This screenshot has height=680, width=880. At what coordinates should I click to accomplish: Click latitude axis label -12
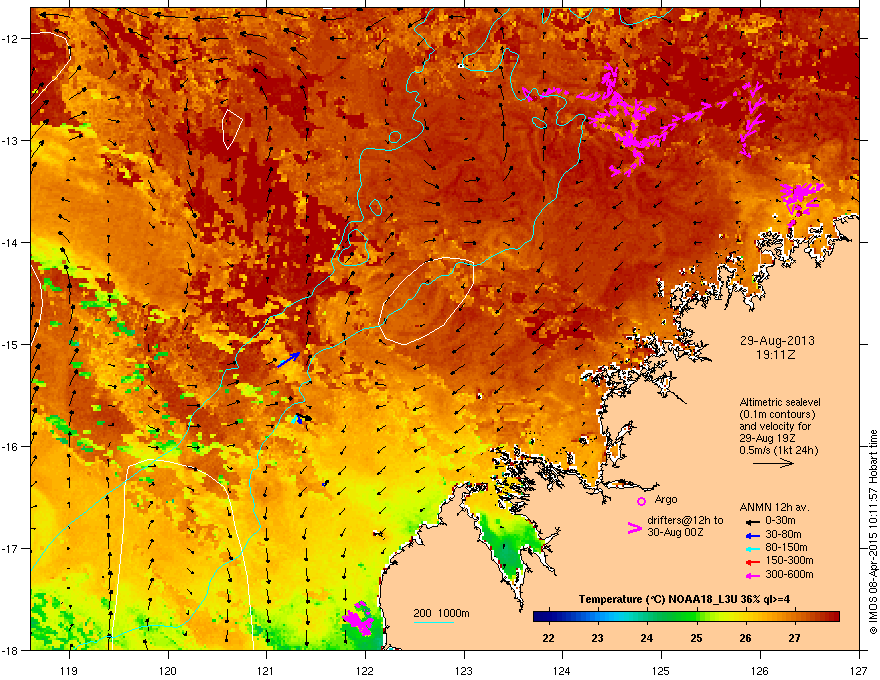coord(12,39)
